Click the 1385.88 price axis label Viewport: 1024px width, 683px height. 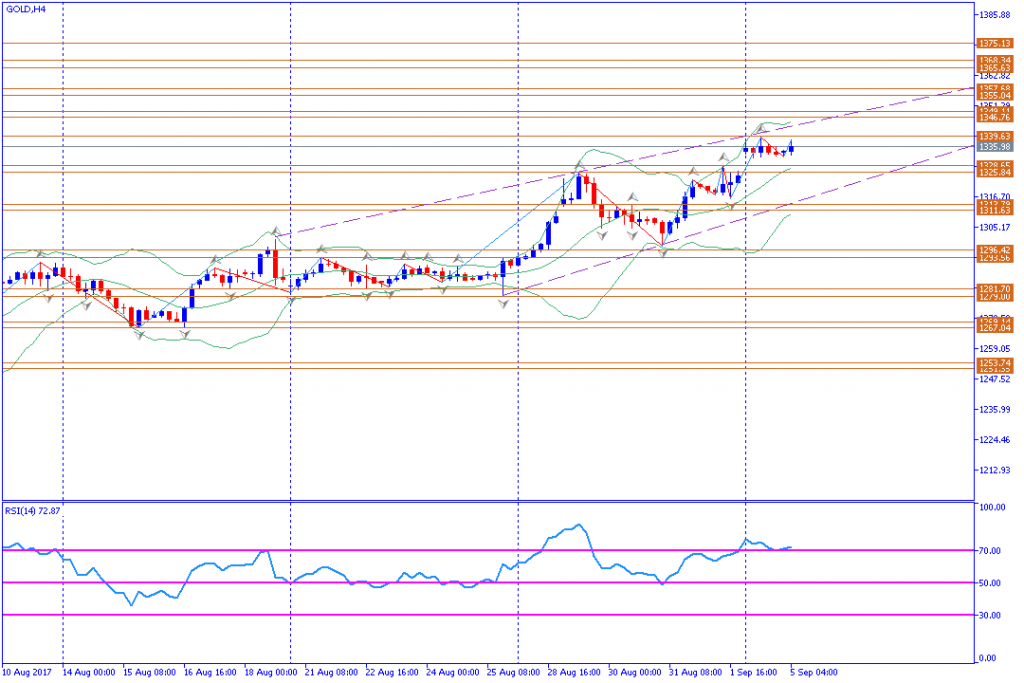pyautogui.click(x=994, y=14)
